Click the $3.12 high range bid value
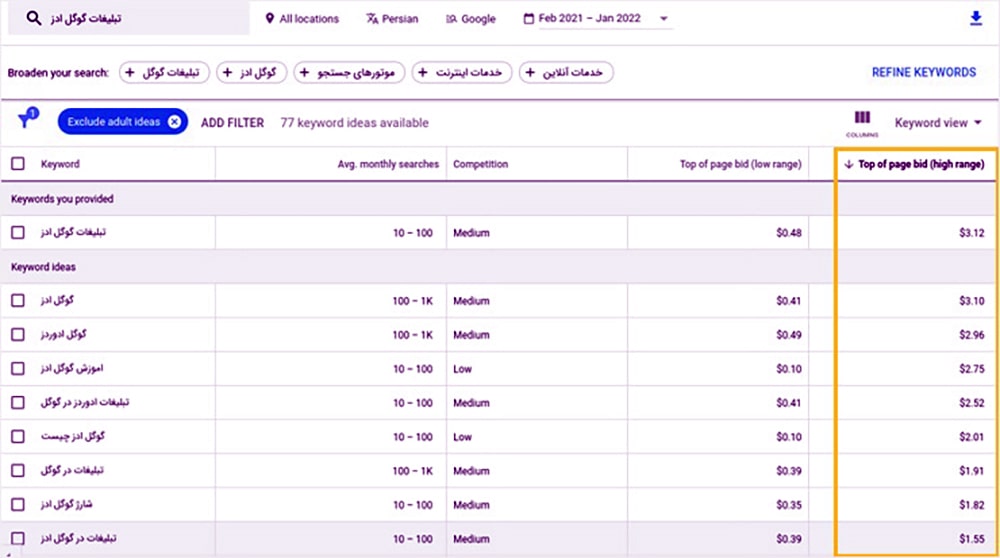Viewport: 1000px width, 558px height. (971, 233)
